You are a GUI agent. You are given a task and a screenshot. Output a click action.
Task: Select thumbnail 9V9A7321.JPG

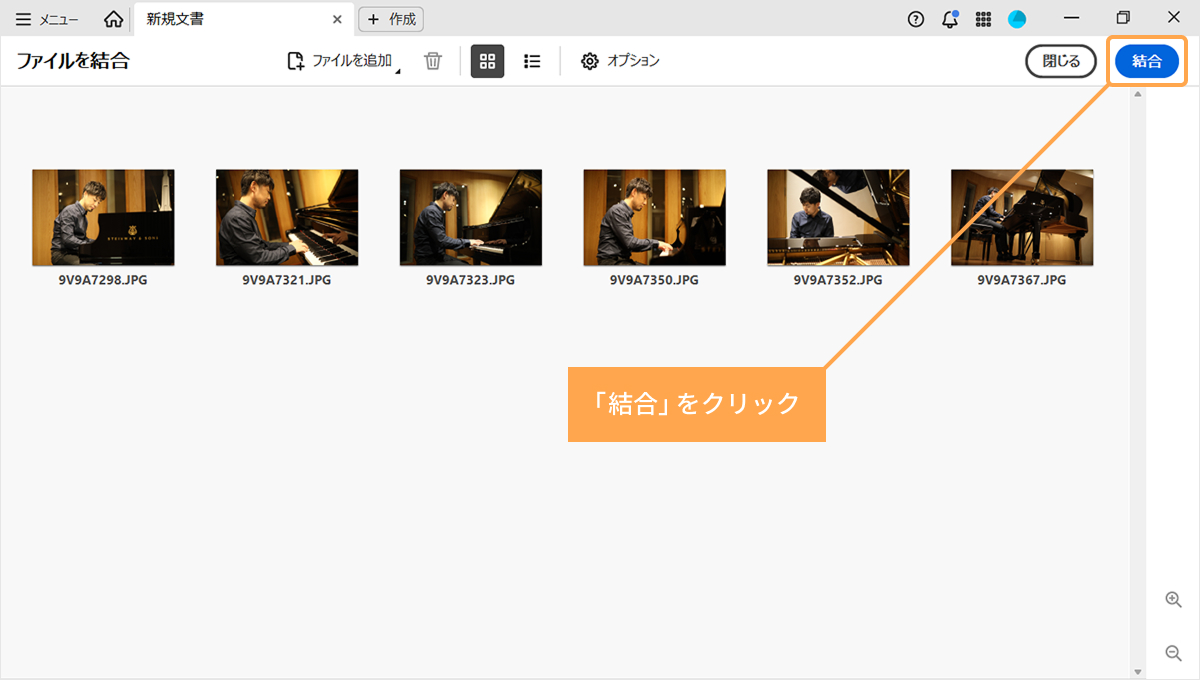pyautogui.click(x=287, y=217)
